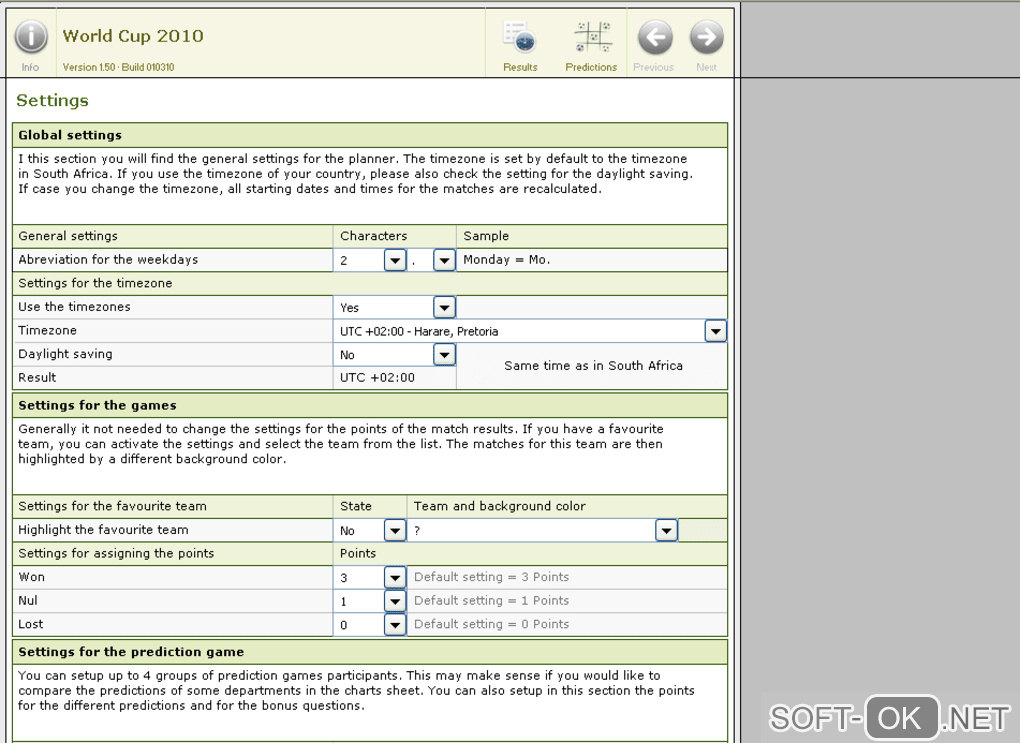Click the Won row label

(31, 577)
